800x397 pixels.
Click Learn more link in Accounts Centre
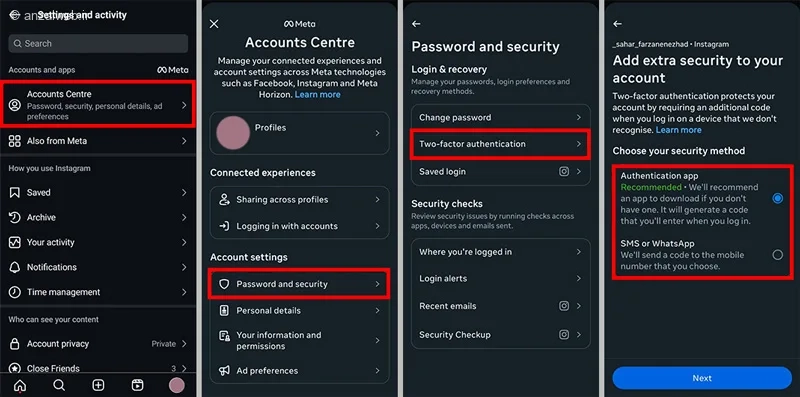coord(317,94)
